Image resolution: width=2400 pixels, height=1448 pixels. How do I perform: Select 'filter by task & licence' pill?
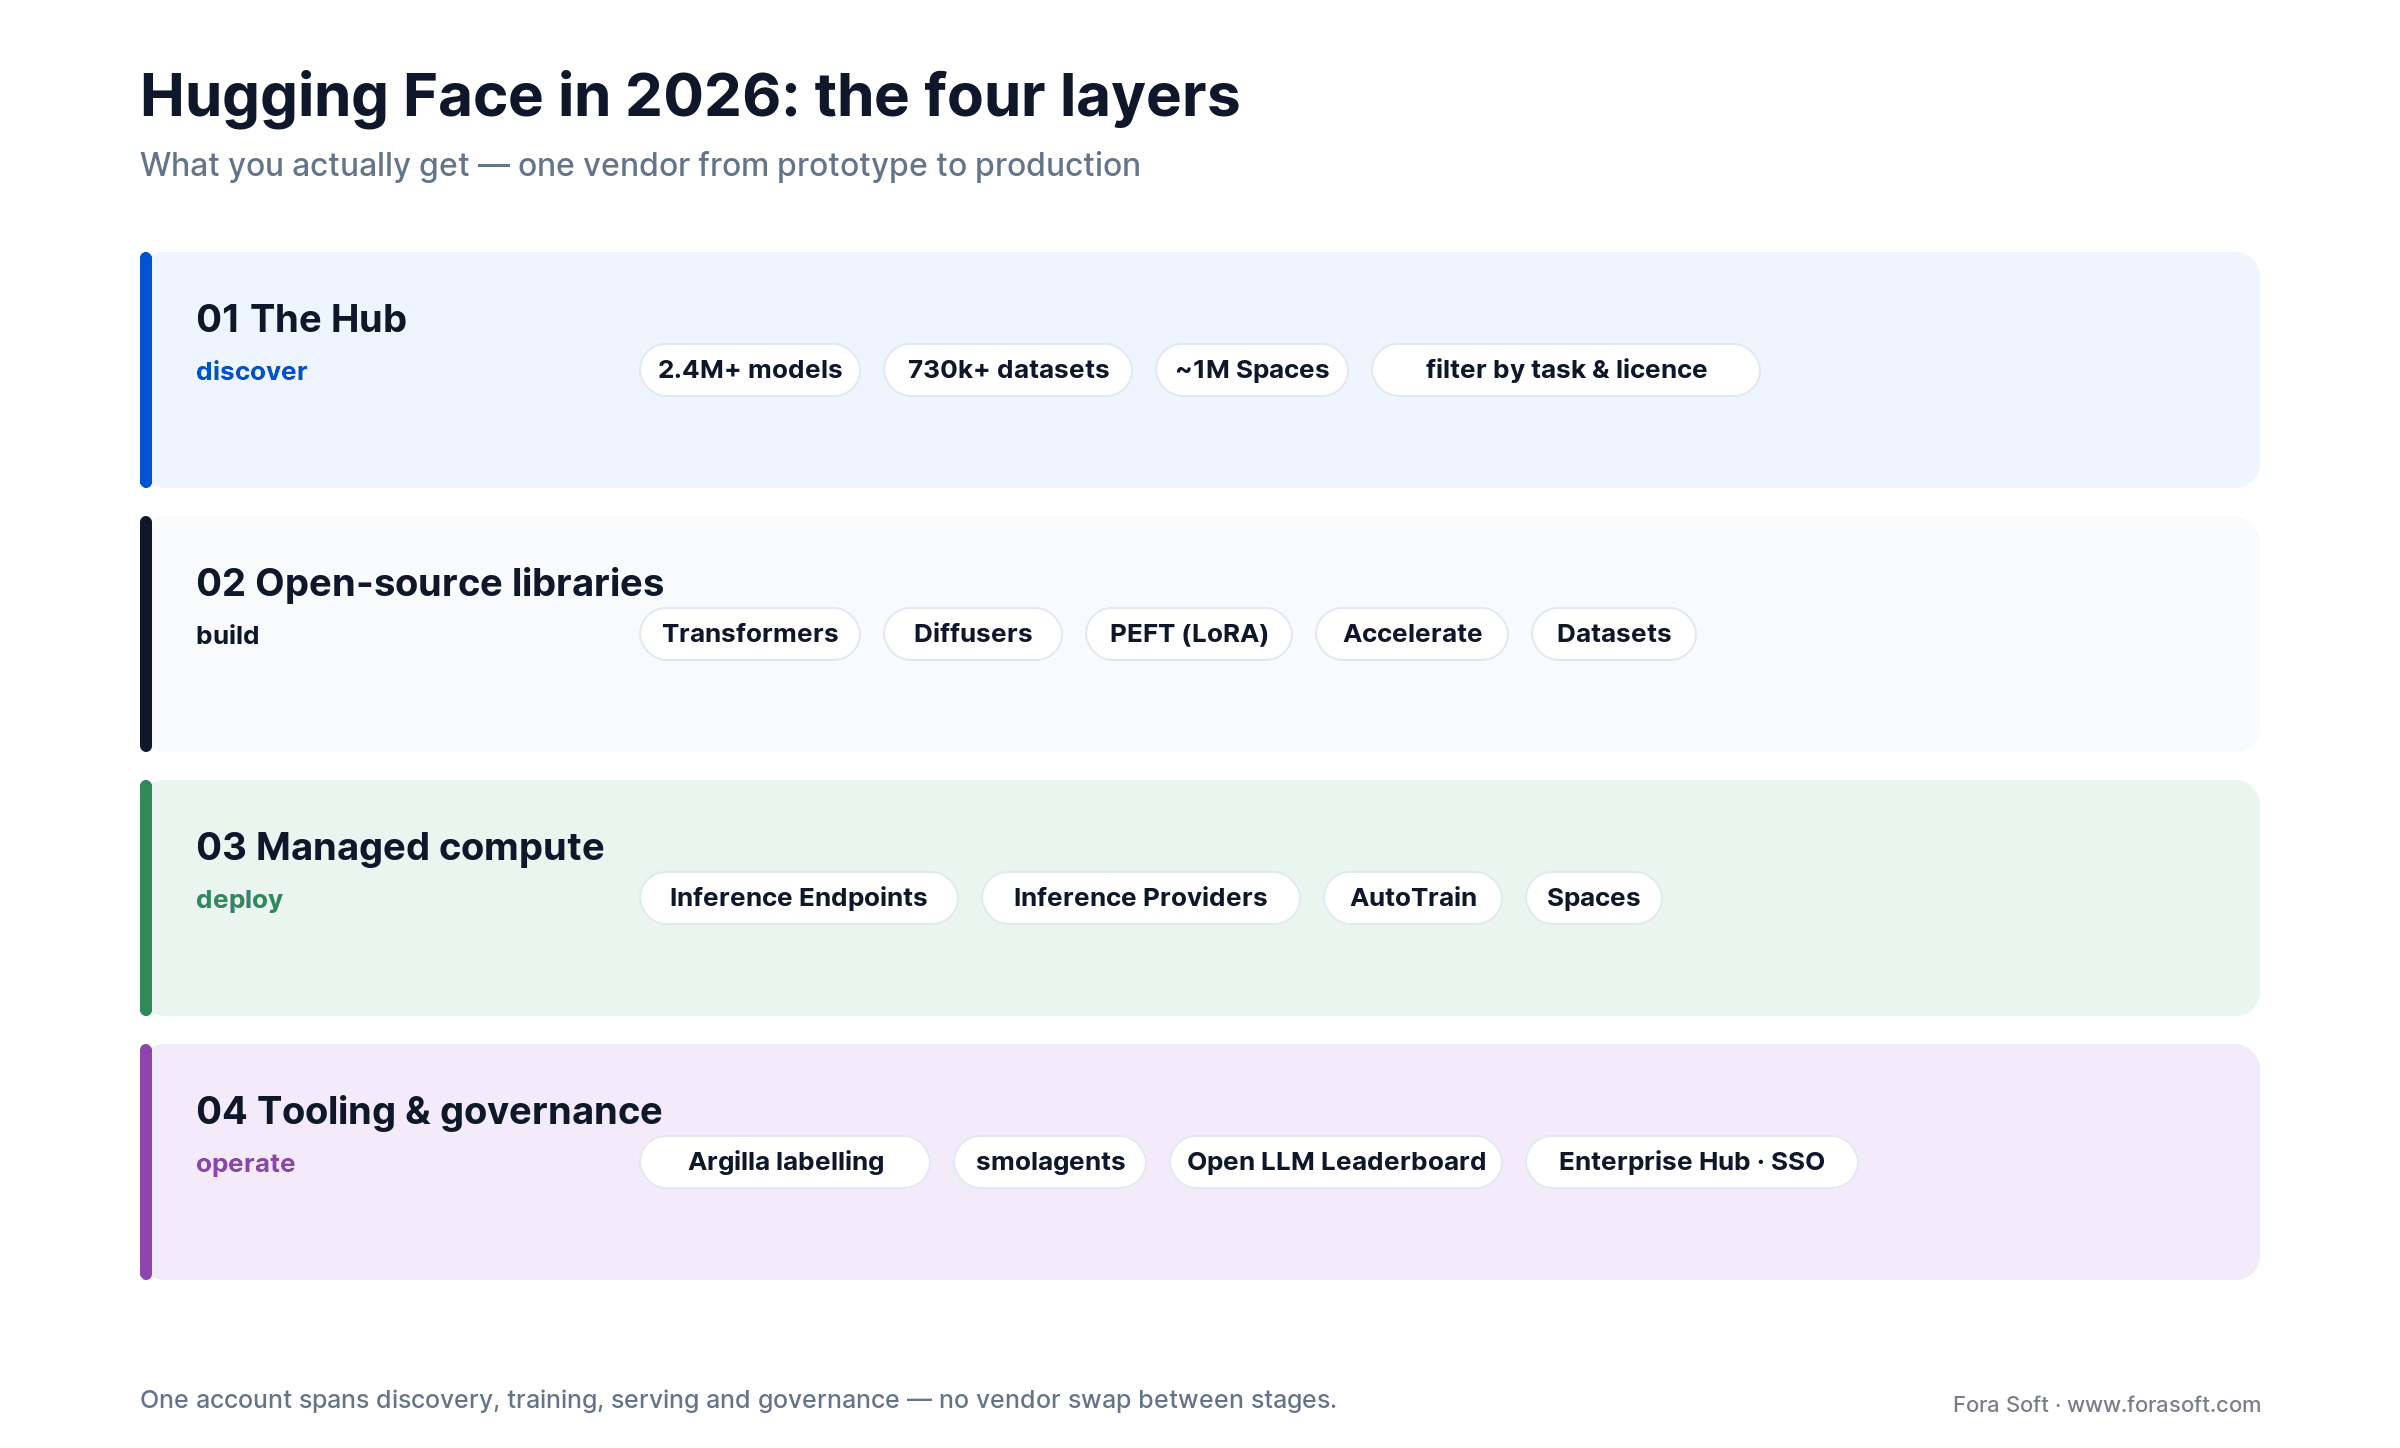tap(1566, 370)
